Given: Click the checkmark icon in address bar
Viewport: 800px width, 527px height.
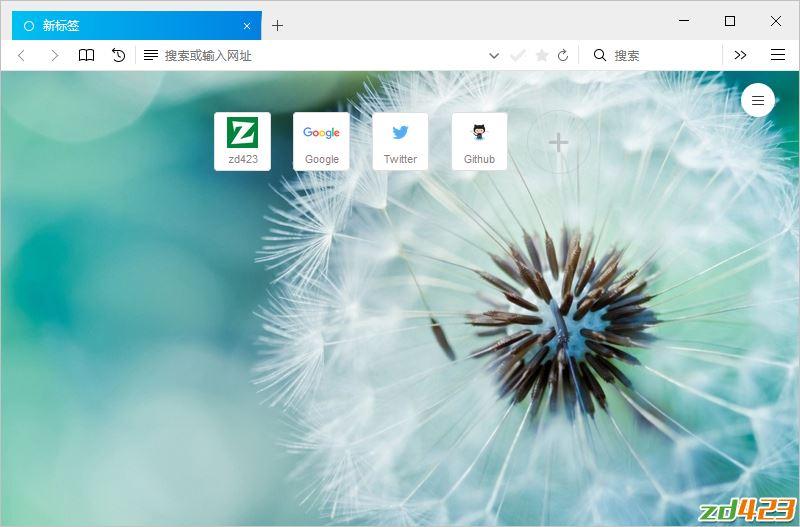Looking at the screenshot, I should point(518,55).
